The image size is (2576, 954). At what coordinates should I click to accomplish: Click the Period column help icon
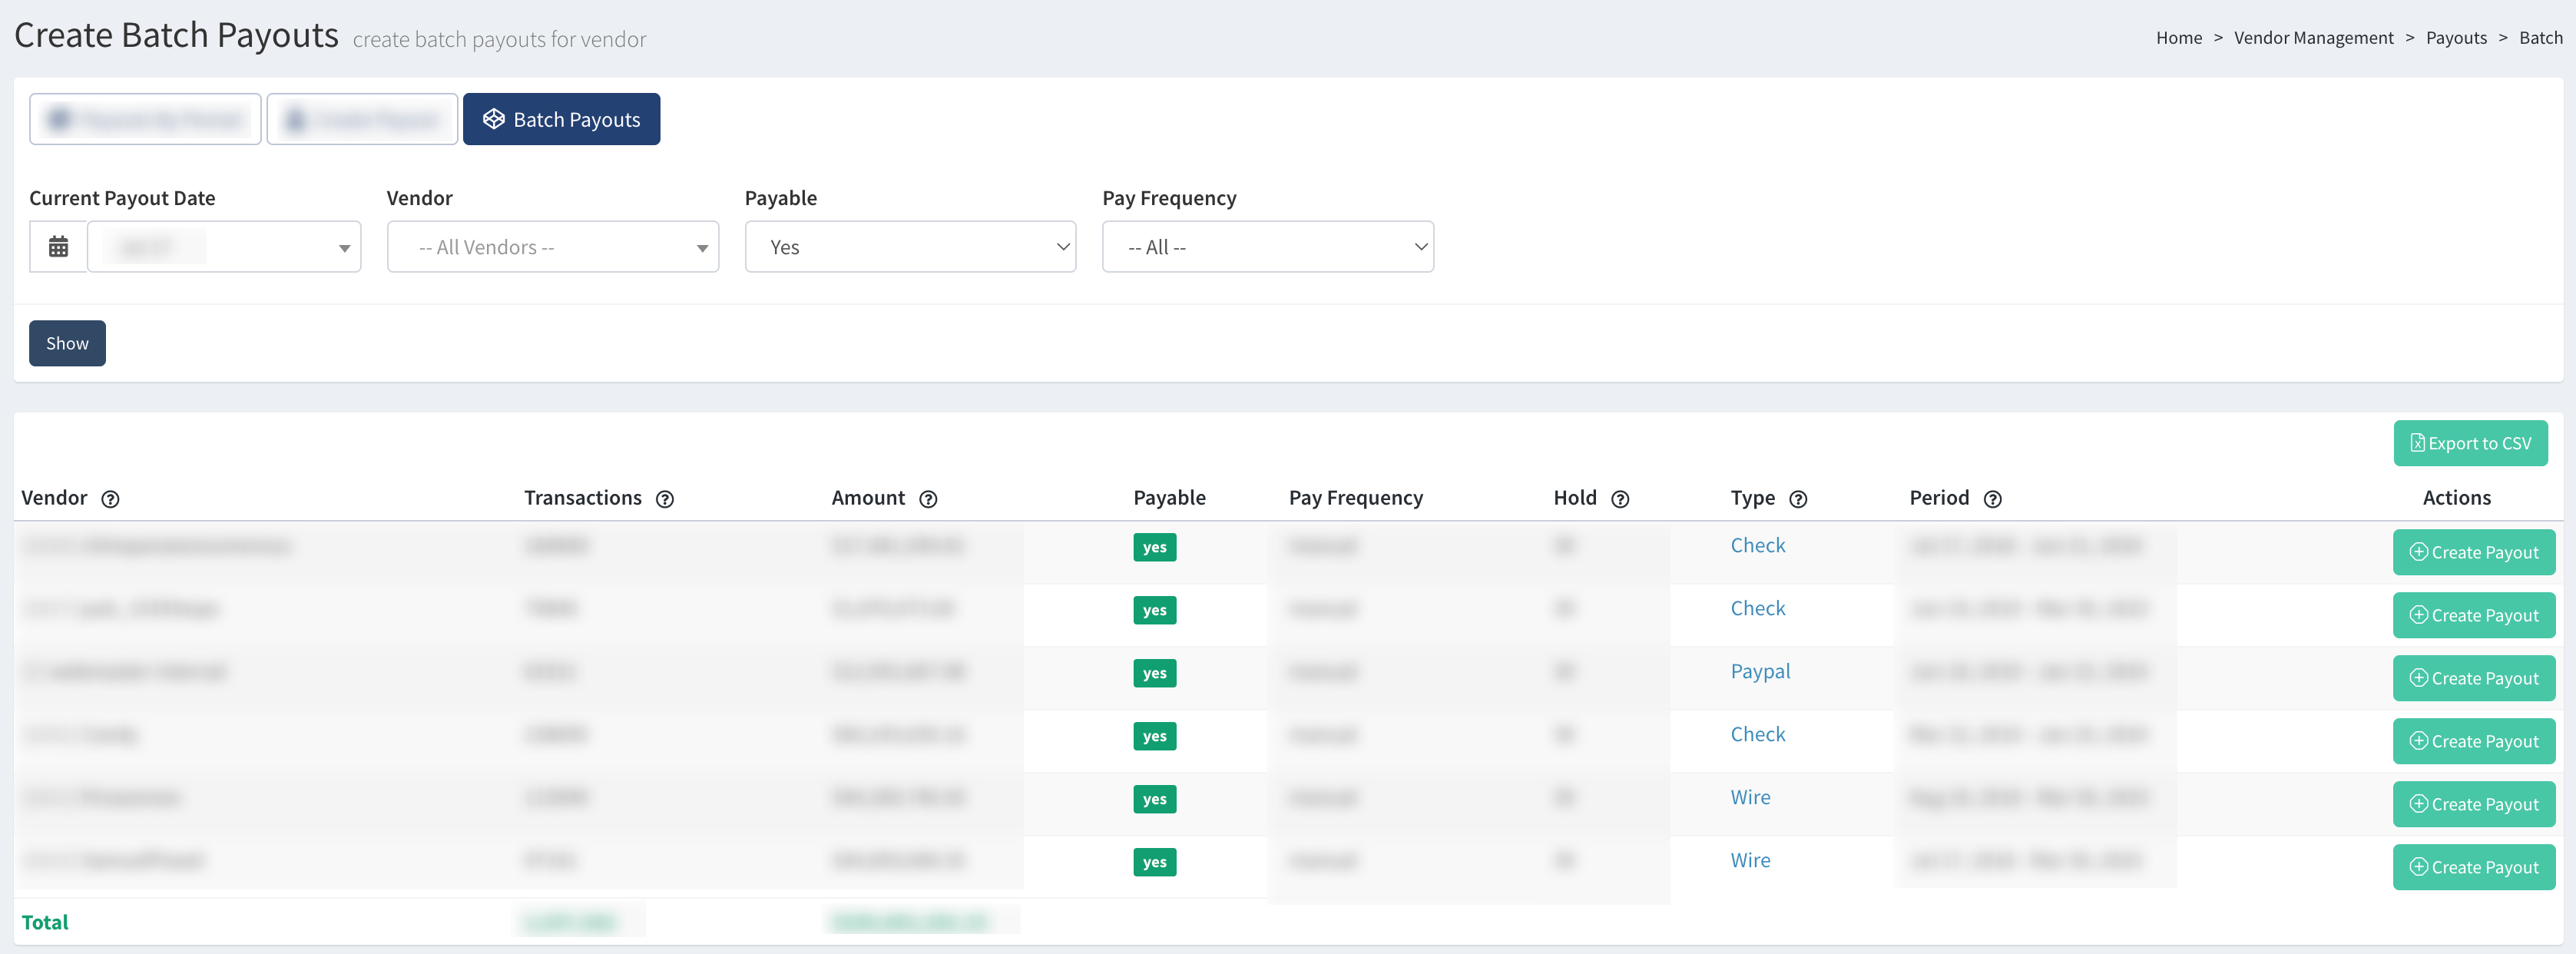1992,499
